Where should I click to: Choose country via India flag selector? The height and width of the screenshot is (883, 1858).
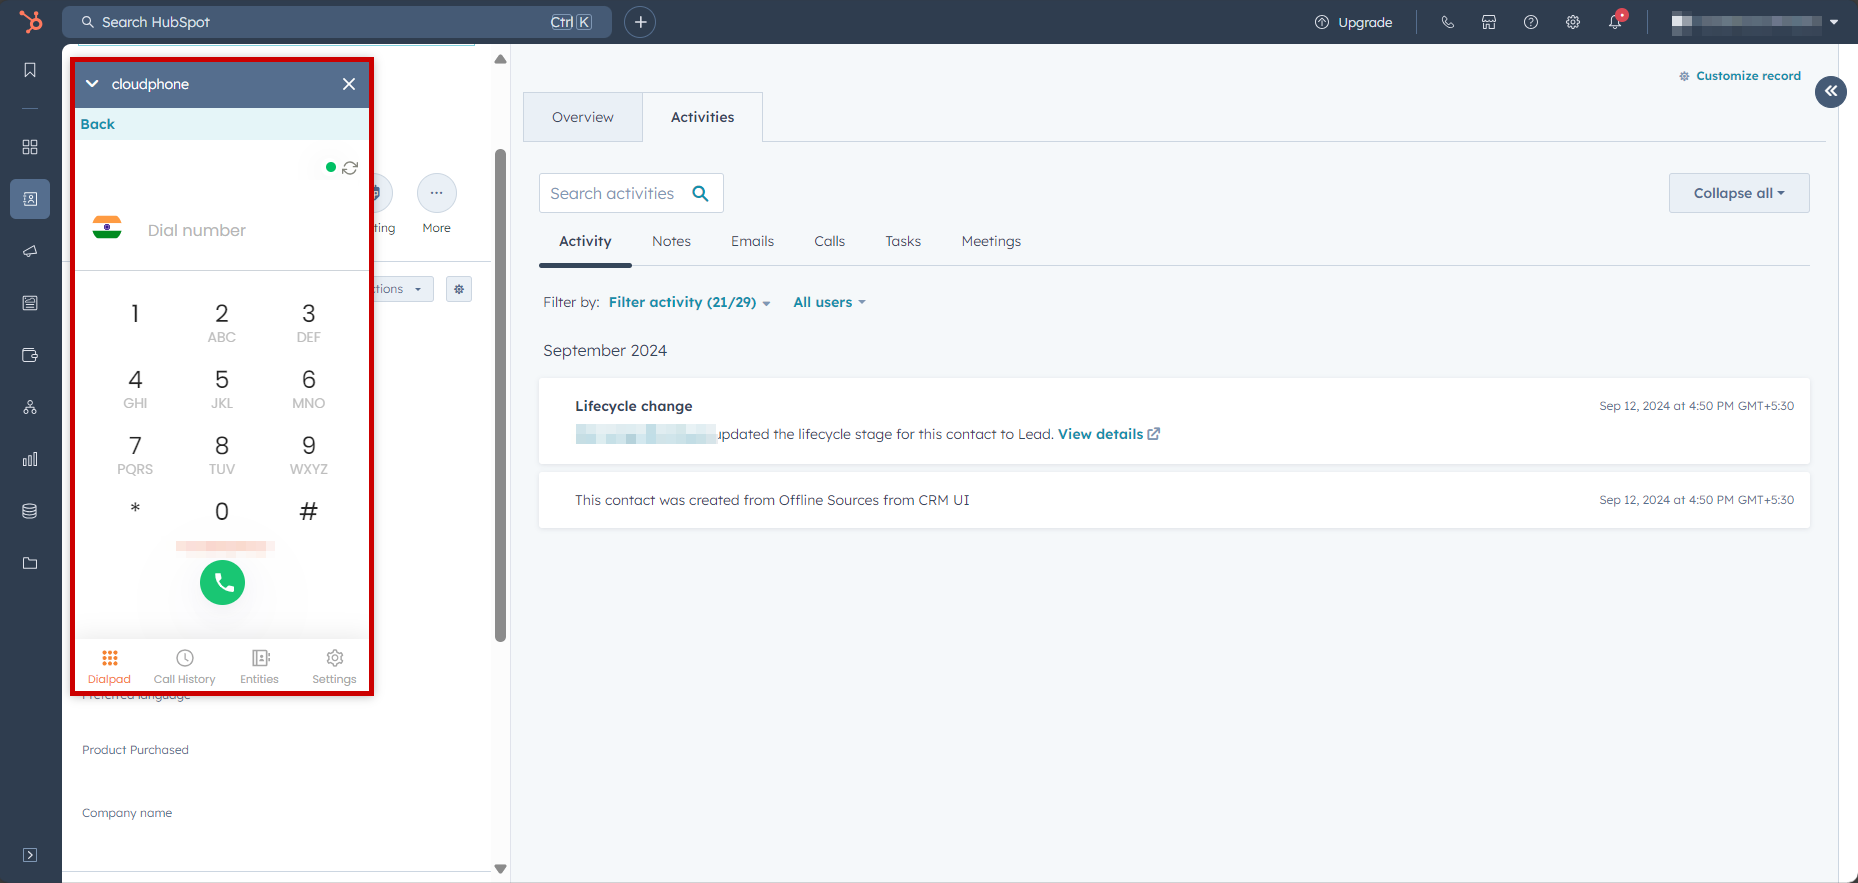point(107,229)
